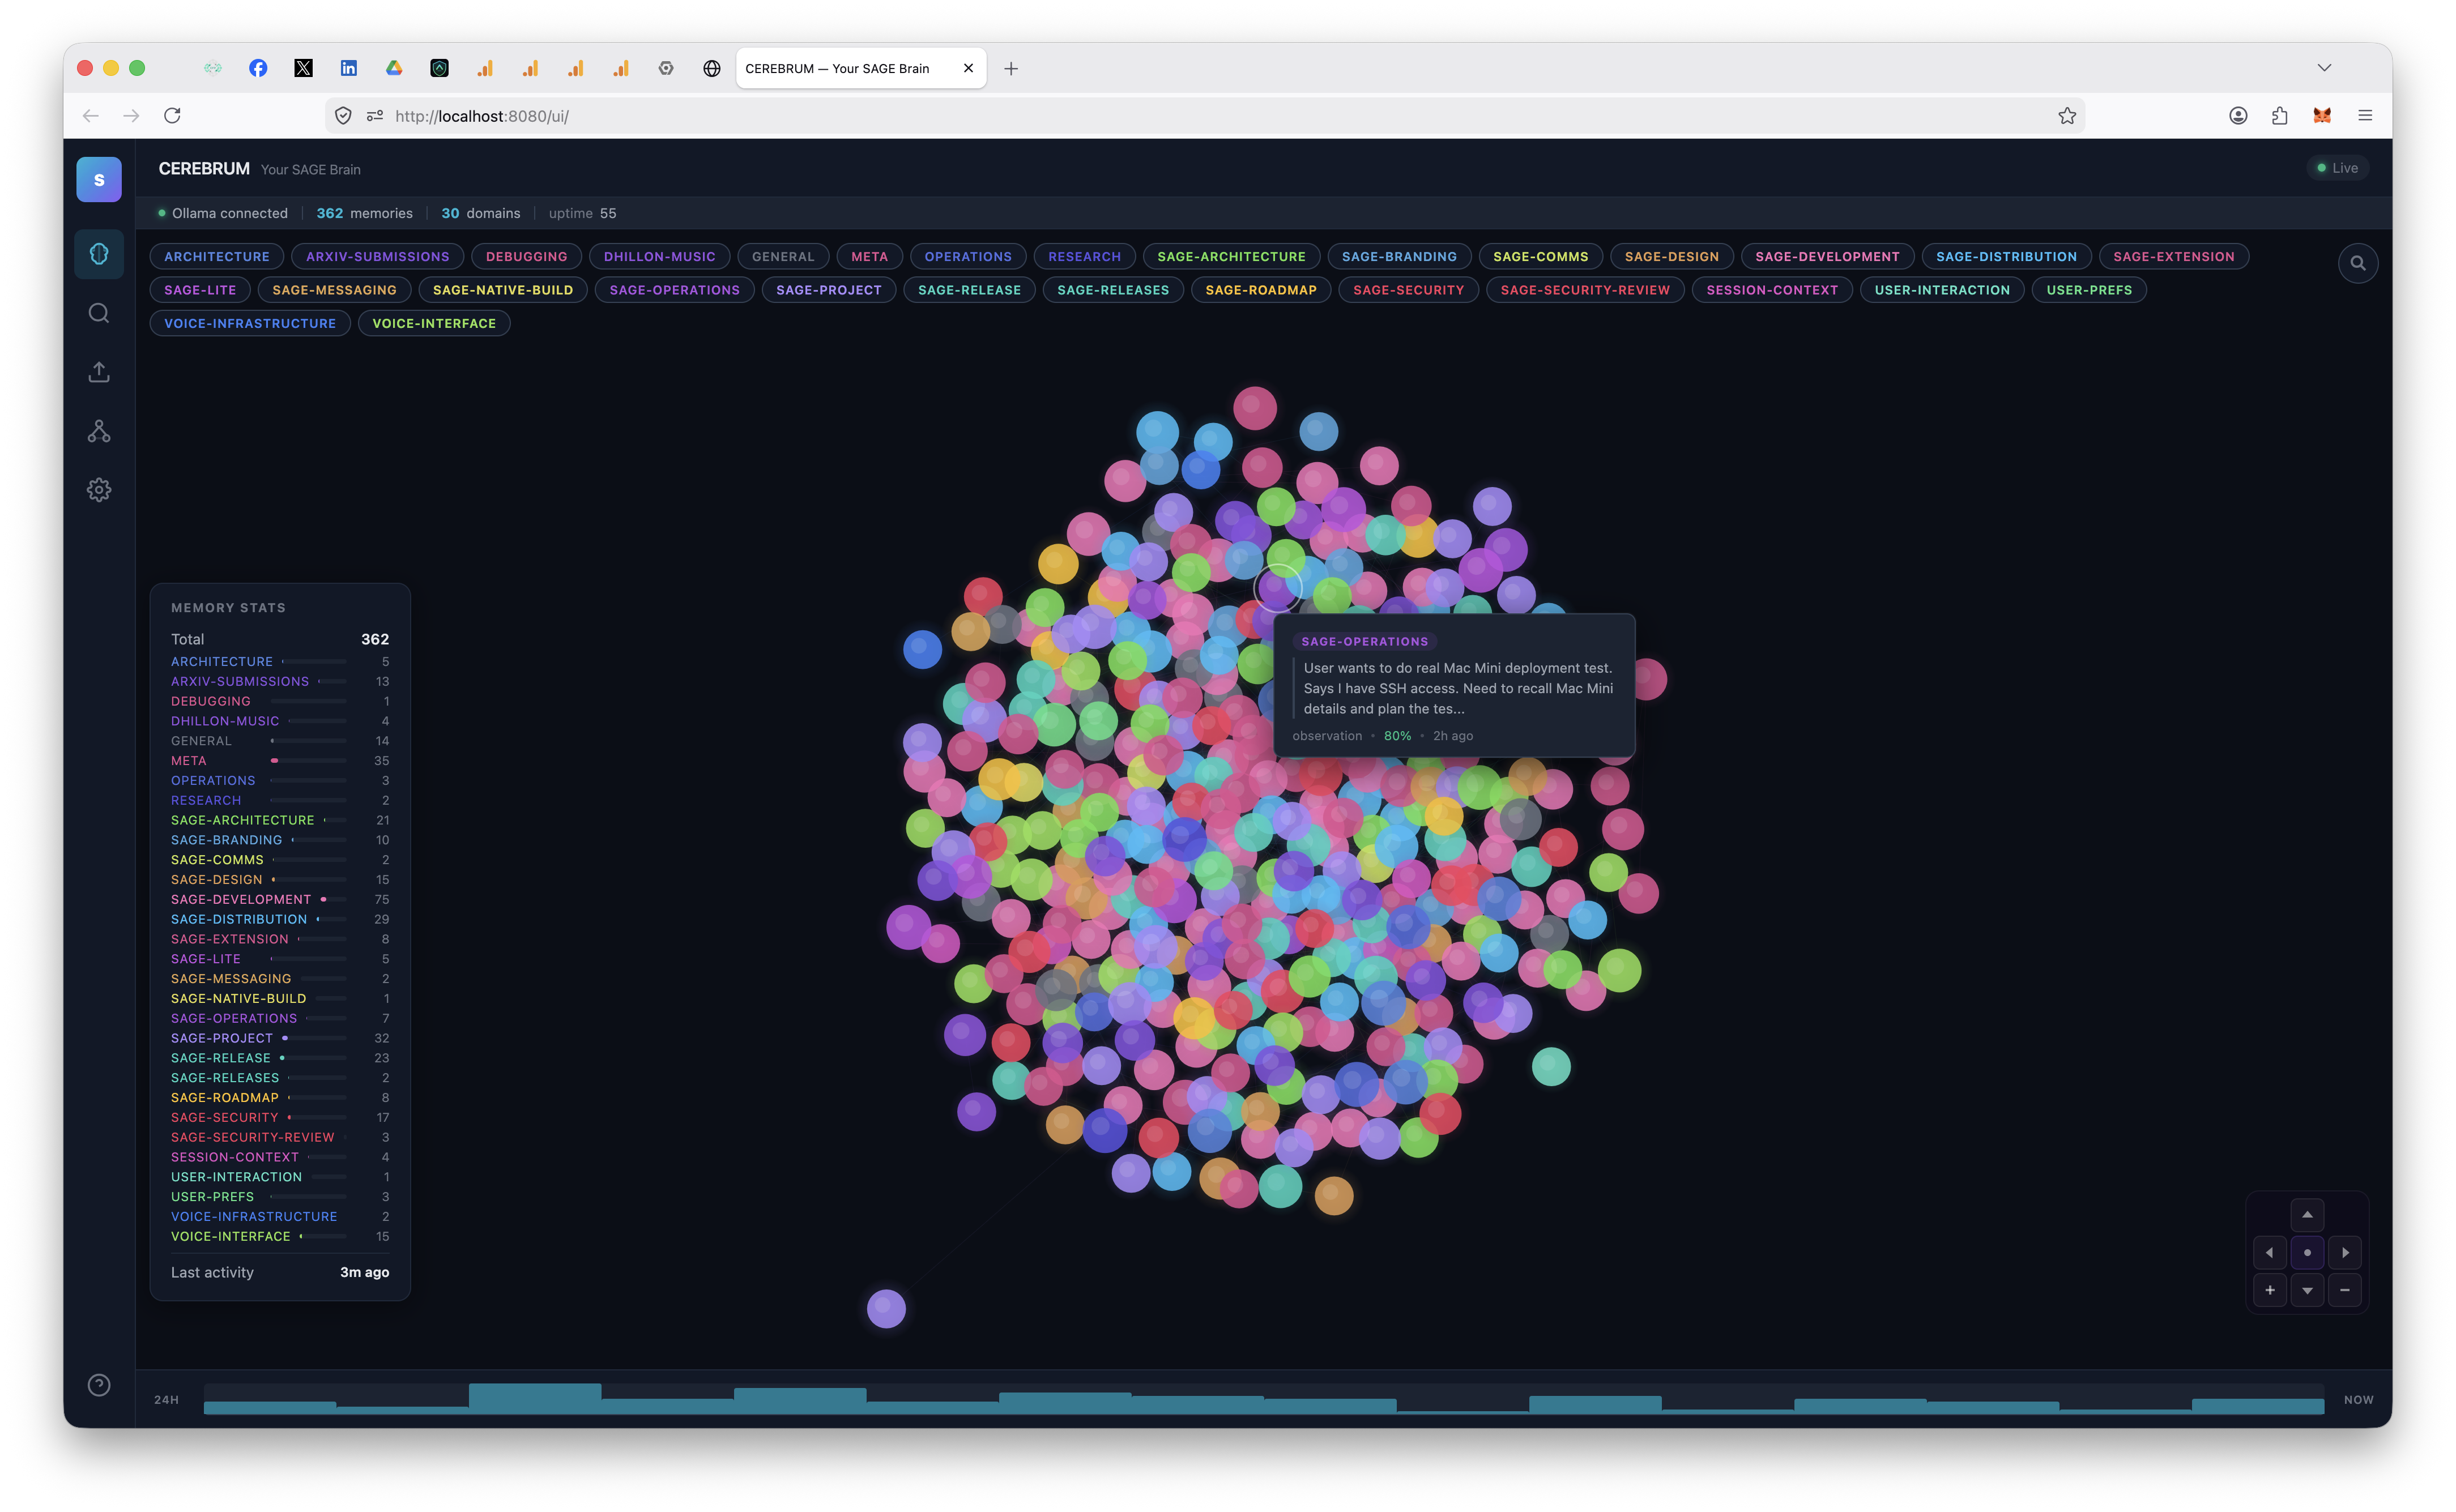The image size is (2456, 1512).
Task: Open the settings gear in the sidebar
Action: tap(99, 489)
